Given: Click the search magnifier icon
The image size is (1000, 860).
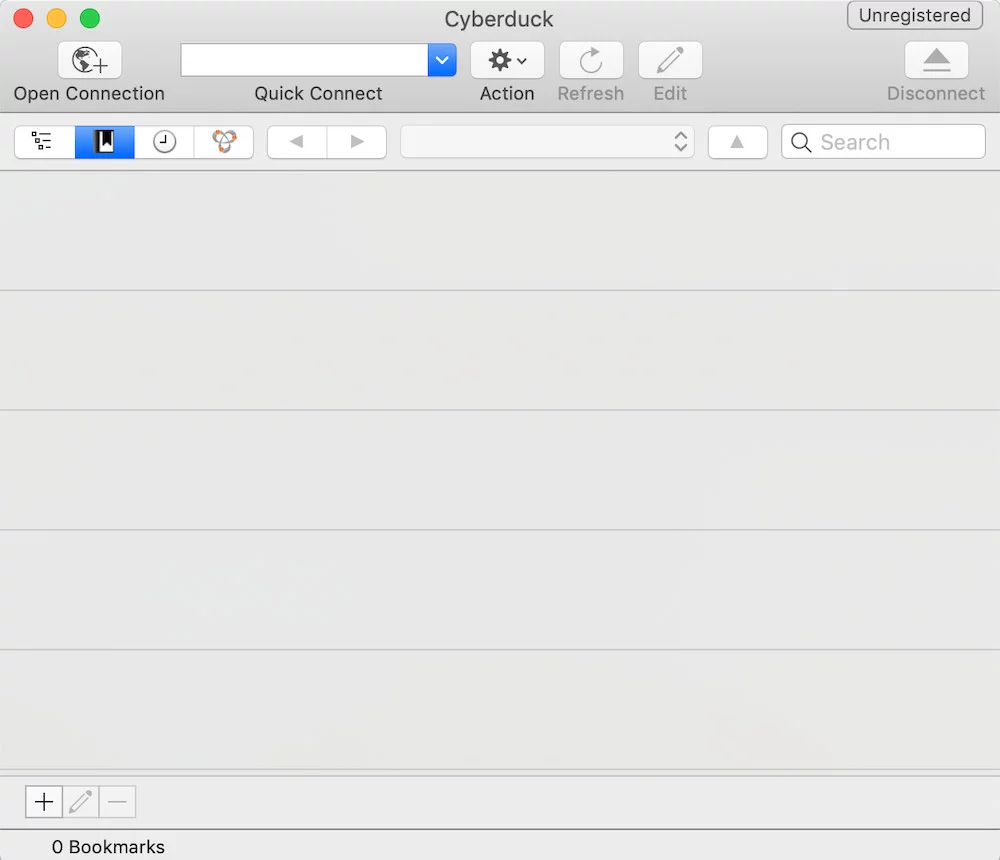Looking at the screenshot, I should coord(801,142).
